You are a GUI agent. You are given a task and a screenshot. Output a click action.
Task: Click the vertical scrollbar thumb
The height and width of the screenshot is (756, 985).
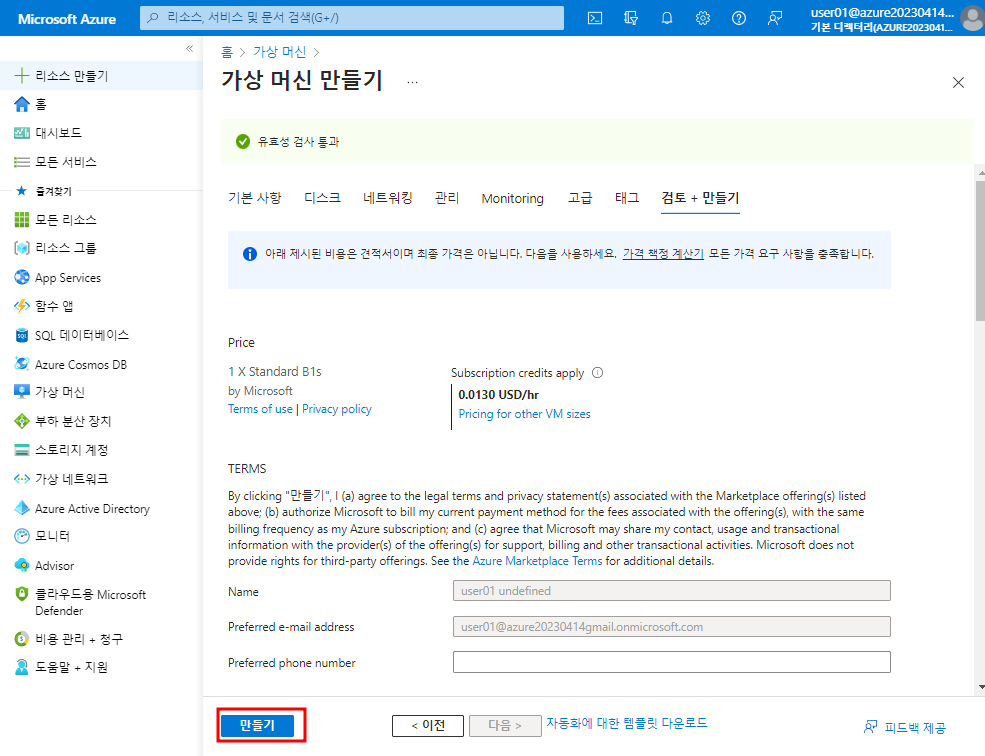pyautogui.click(x=980, y=251)
